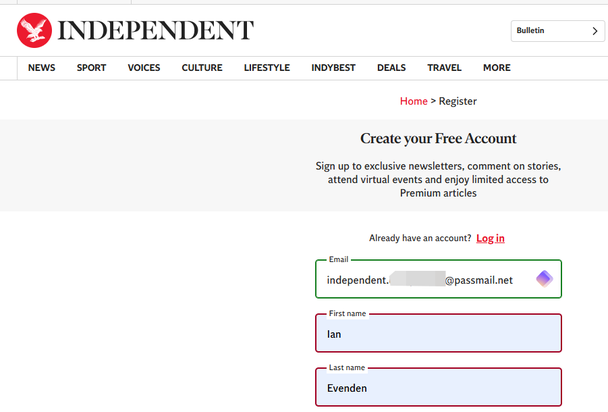This screenshot has width=608, height=412.
Task: Open the DEALS nav item
Action: [x=391, y=68]
